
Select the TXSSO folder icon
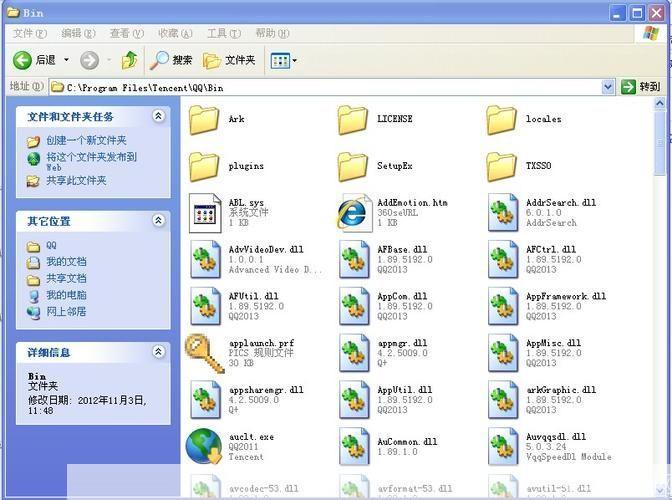501,167
